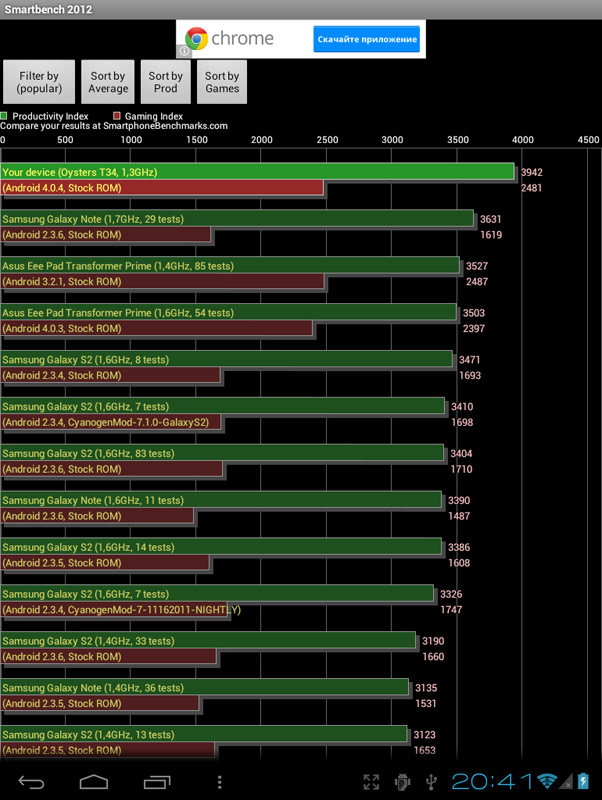This screenshot has width=602, height=800.
Task: Click the 3942 productivity score value
Action: point(532,172)
